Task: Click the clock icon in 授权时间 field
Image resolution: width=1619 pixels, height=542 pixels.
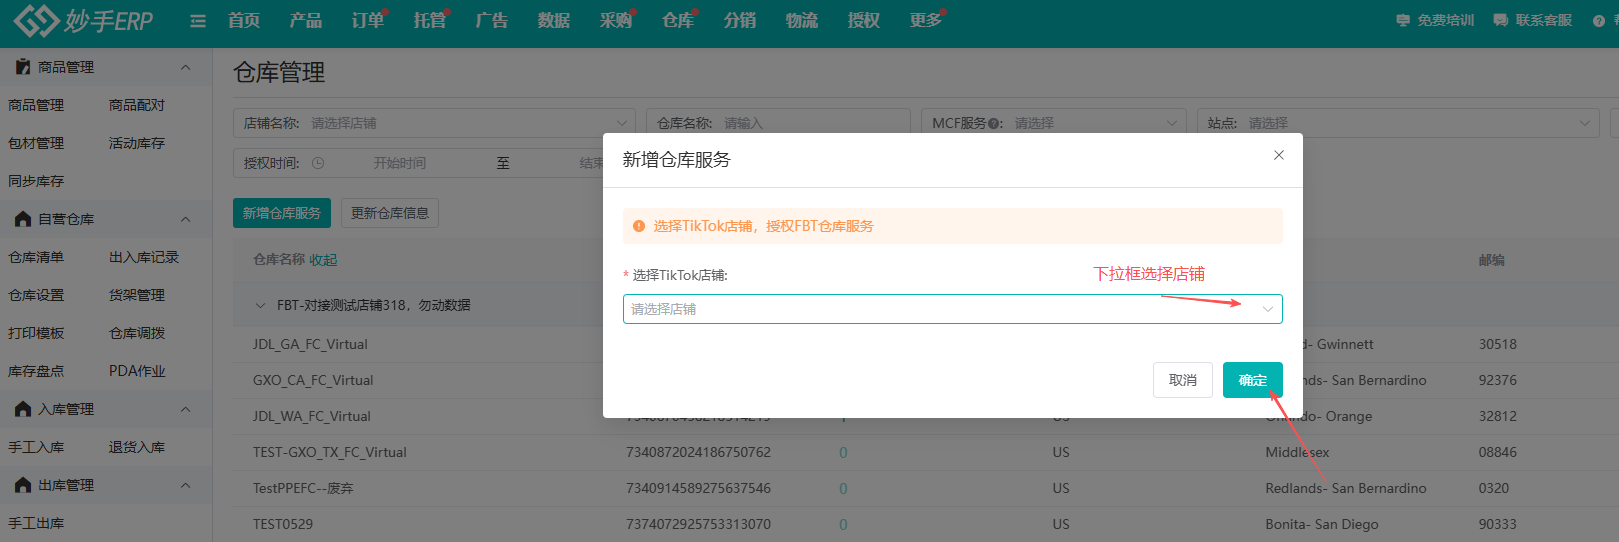Action: pyautogui.click(x=318, y=163)
